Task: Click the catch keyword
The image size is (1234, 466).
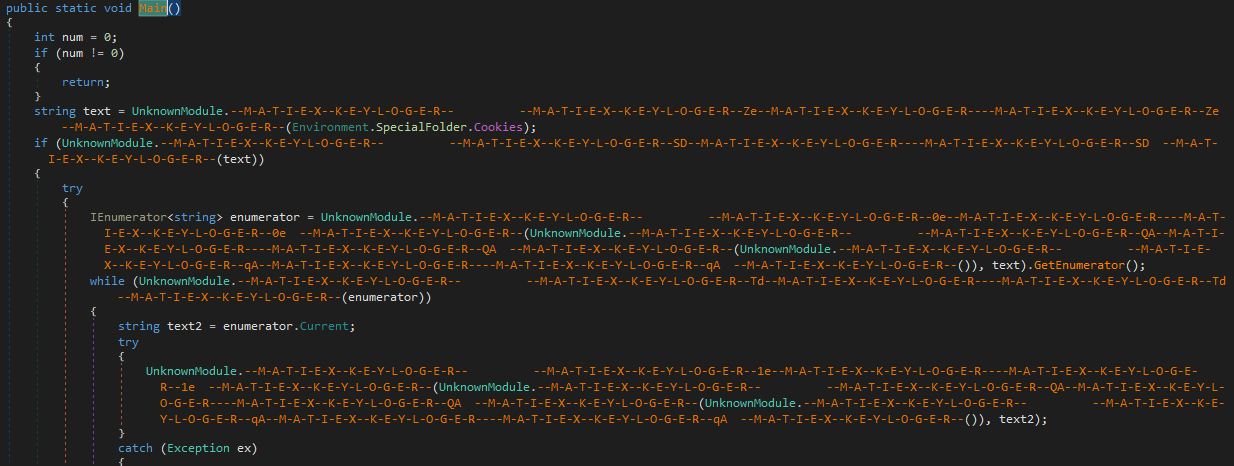Action: 137,449
